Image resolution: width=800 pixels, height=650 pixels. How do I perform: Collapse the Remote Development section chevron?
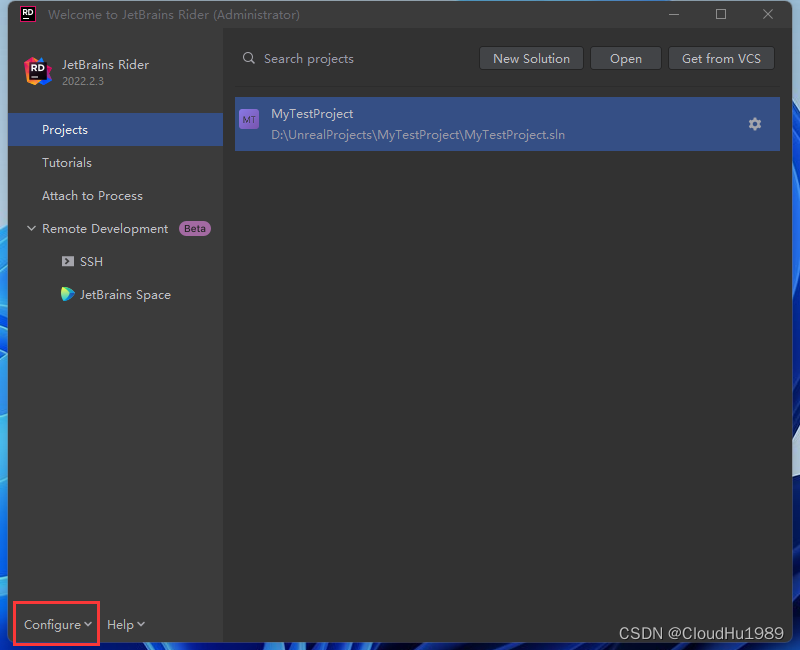31,229
